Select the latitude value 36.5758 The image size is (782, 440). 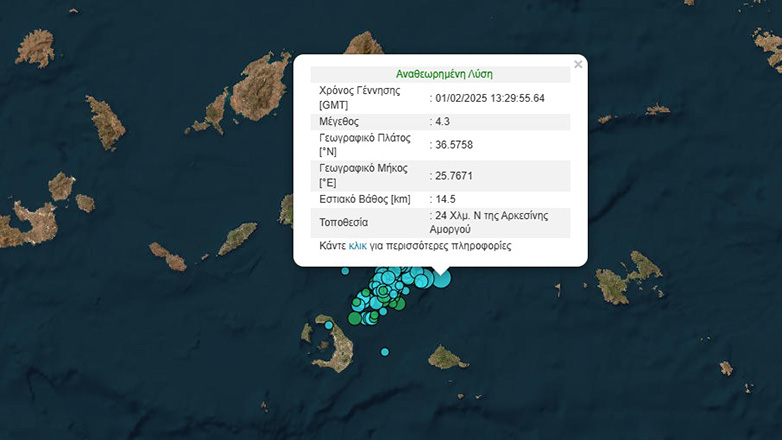(x=454, y=145)
